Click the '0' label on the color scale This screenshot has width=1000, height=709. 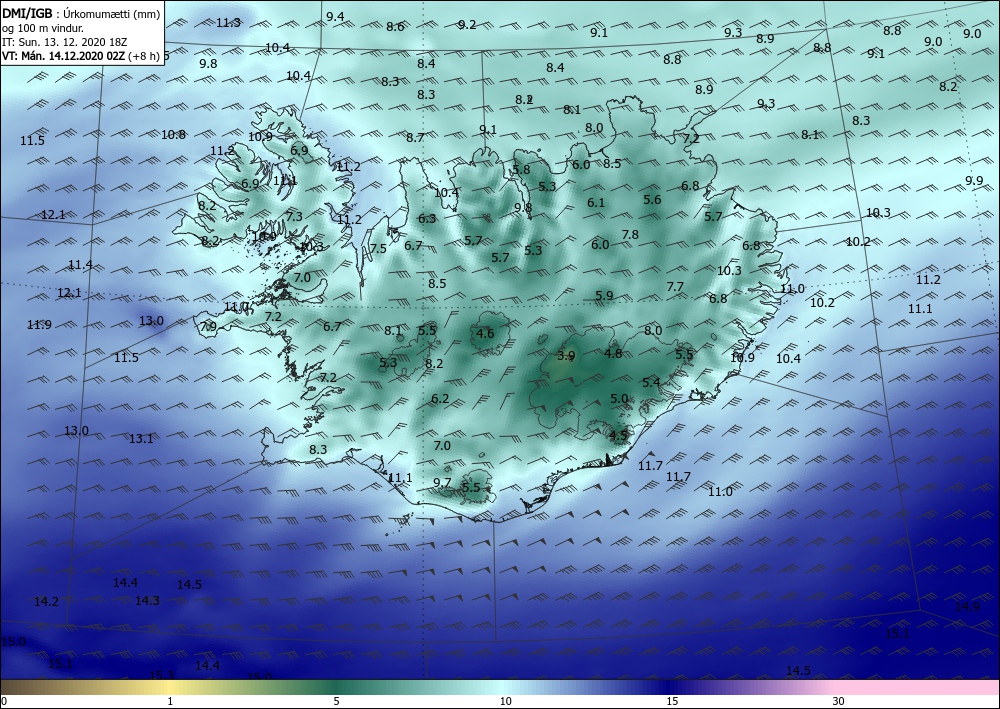4,702
